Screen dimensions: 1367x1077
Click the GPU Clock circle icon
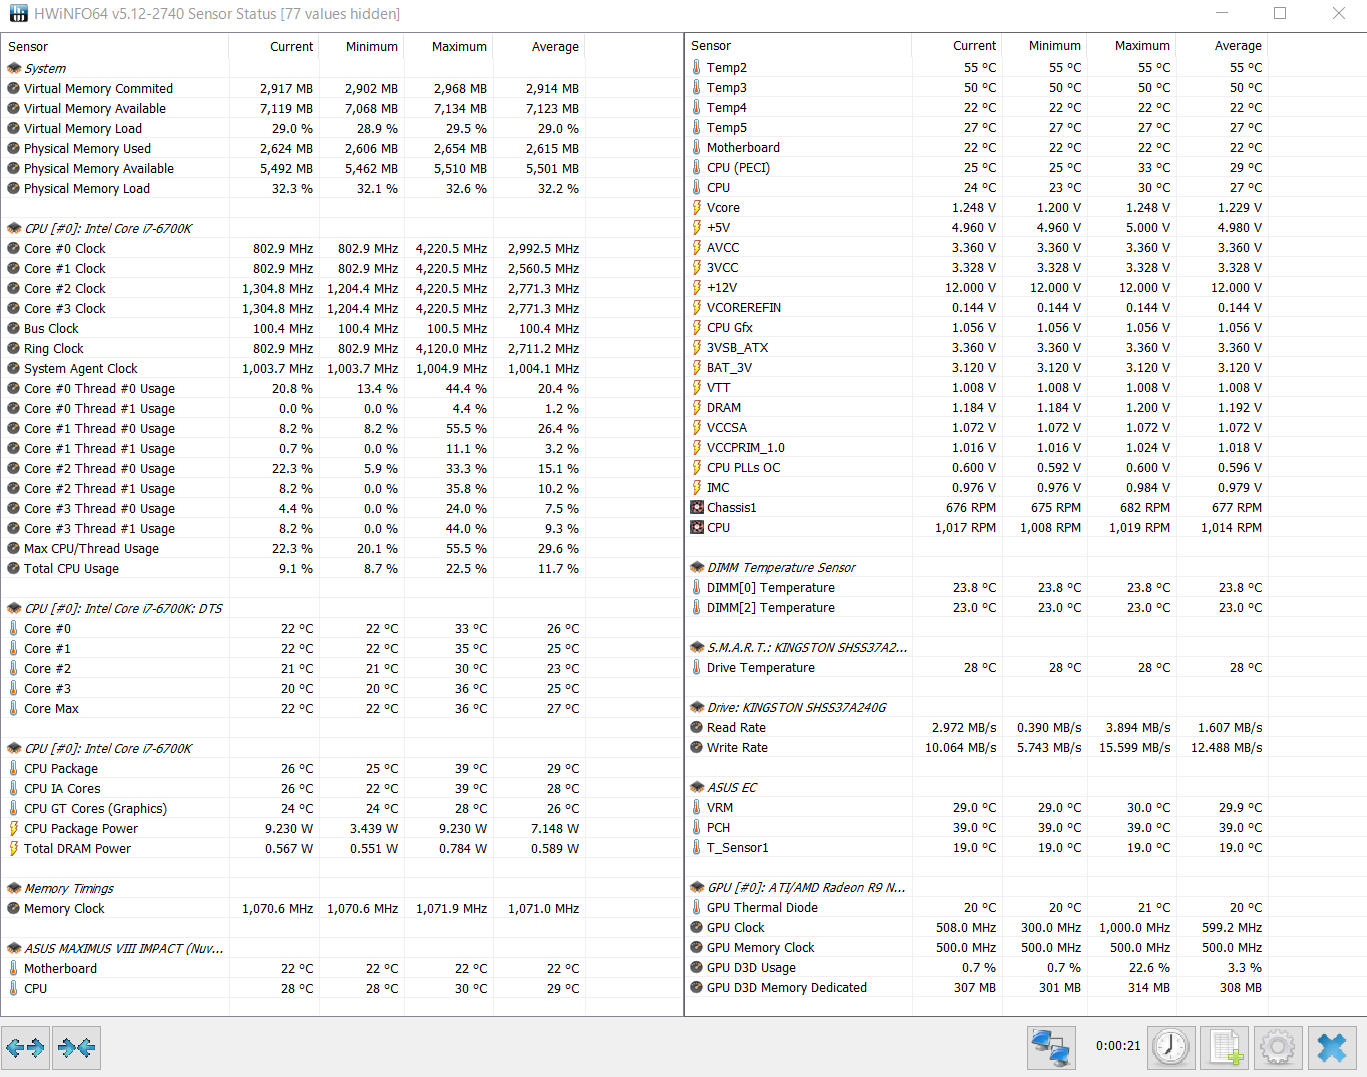[697, 927]
